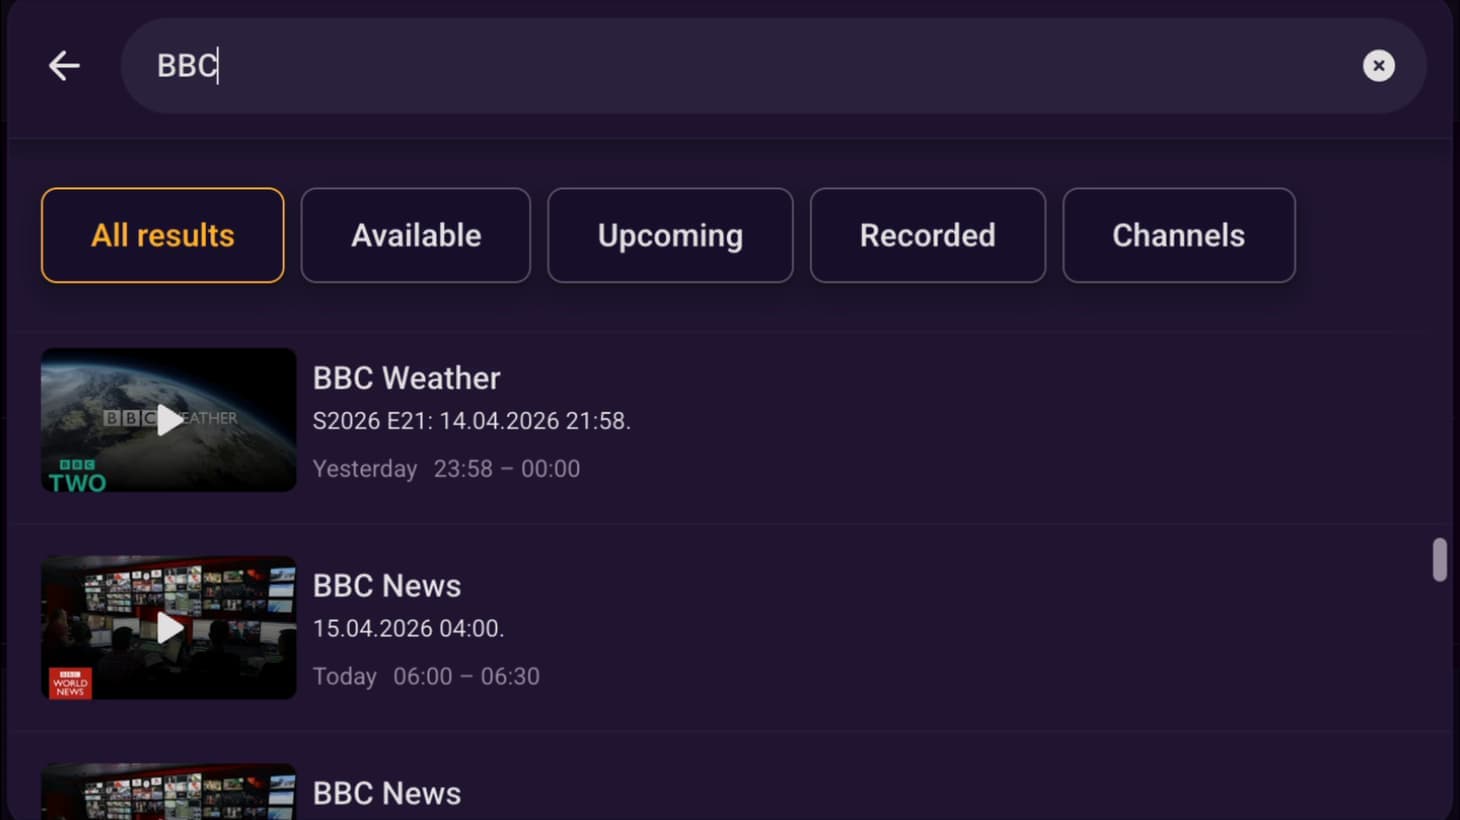
Task: Click the S2026 E21 episode description
Action: pos(472,421)
